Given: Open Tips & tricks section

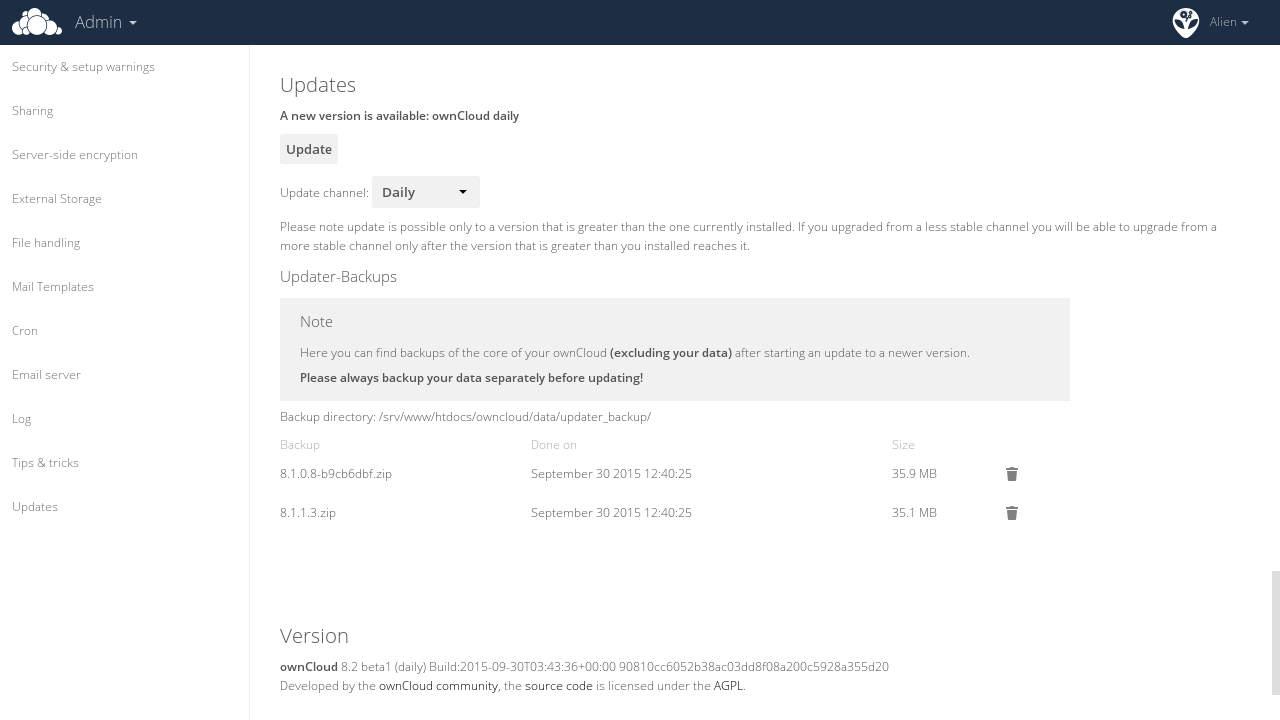Looking at the screenshot, I should [45, 463].
